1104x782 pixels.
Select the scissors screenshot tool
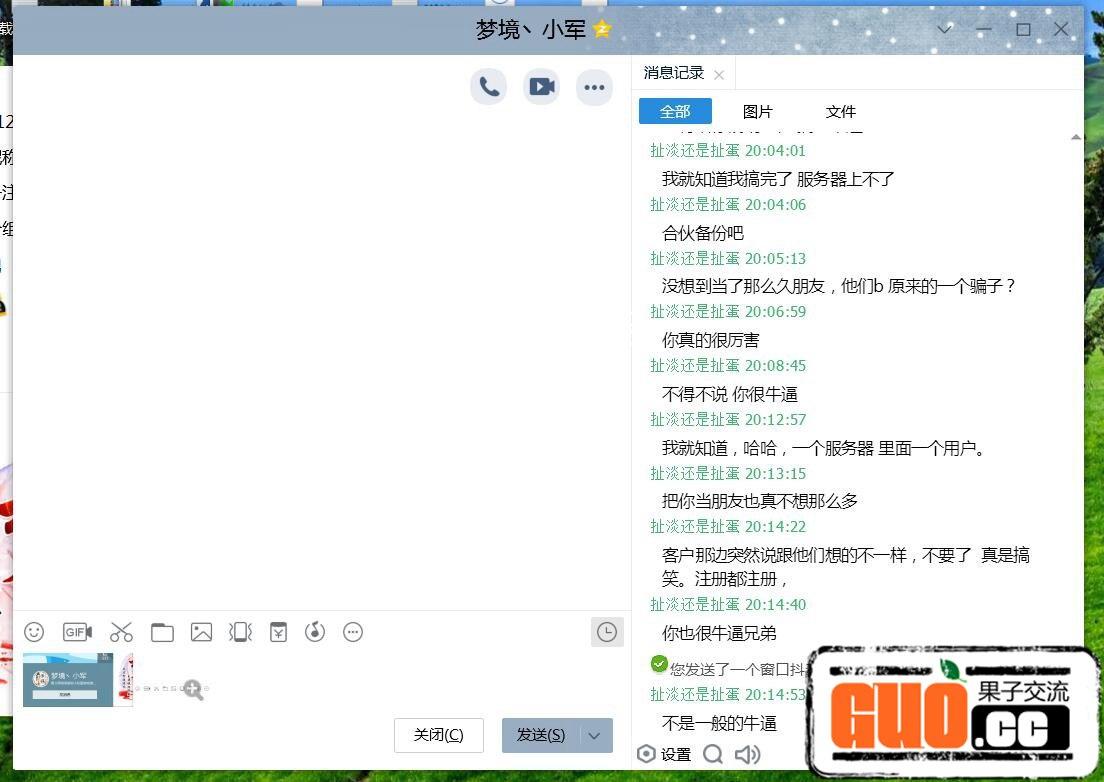[121, 632]
